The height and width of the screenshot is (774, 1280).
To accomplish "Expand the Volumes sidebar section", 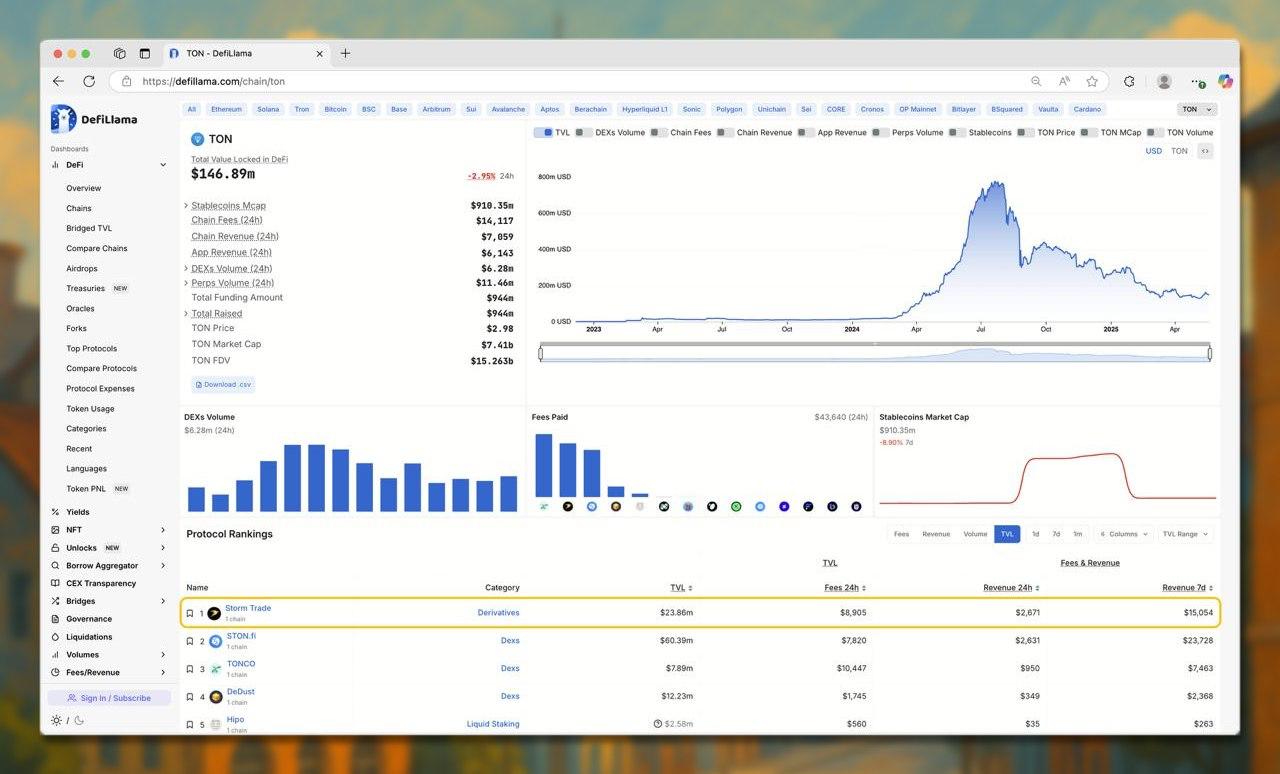I will pos(163,655).
